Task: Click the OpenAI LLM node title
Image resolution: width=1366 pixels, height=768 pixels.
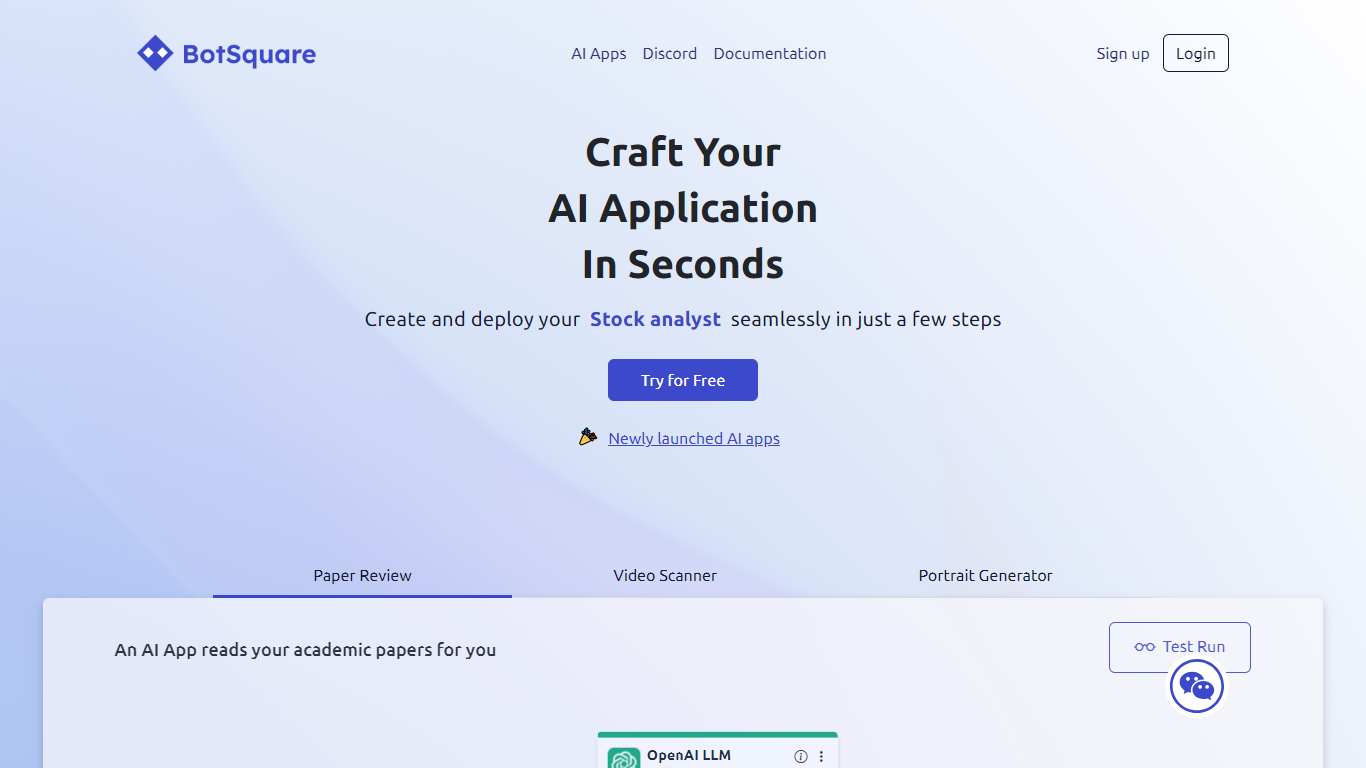Action: (689, 756)
